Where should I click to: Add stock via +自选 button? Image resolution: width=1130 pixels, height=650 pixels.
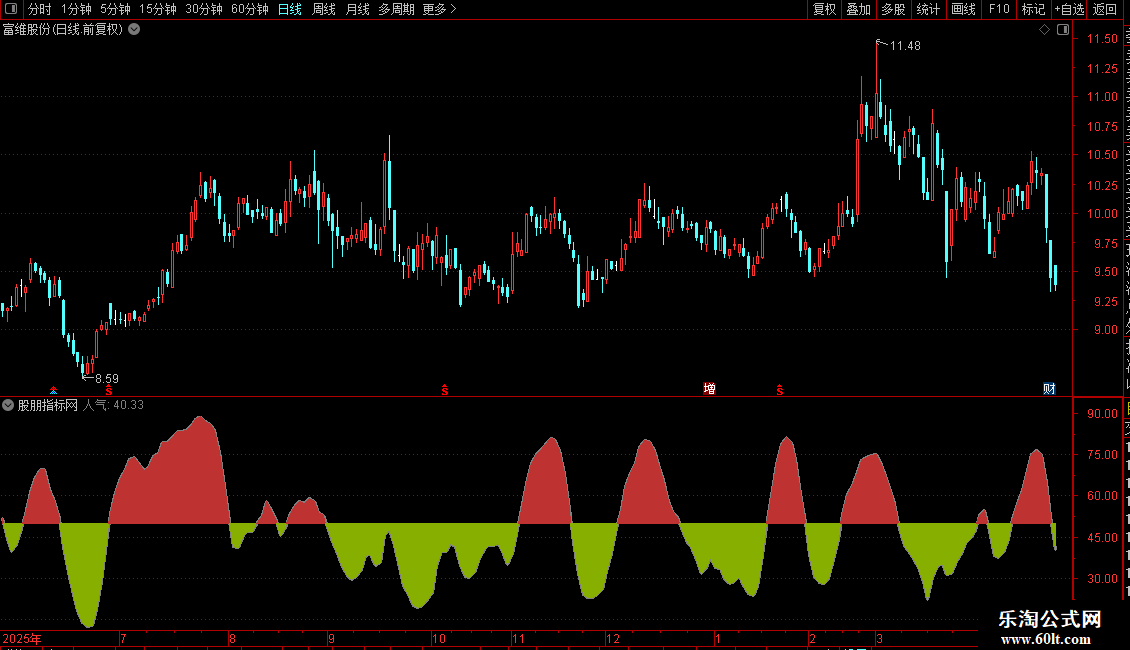click(1069, 9)
